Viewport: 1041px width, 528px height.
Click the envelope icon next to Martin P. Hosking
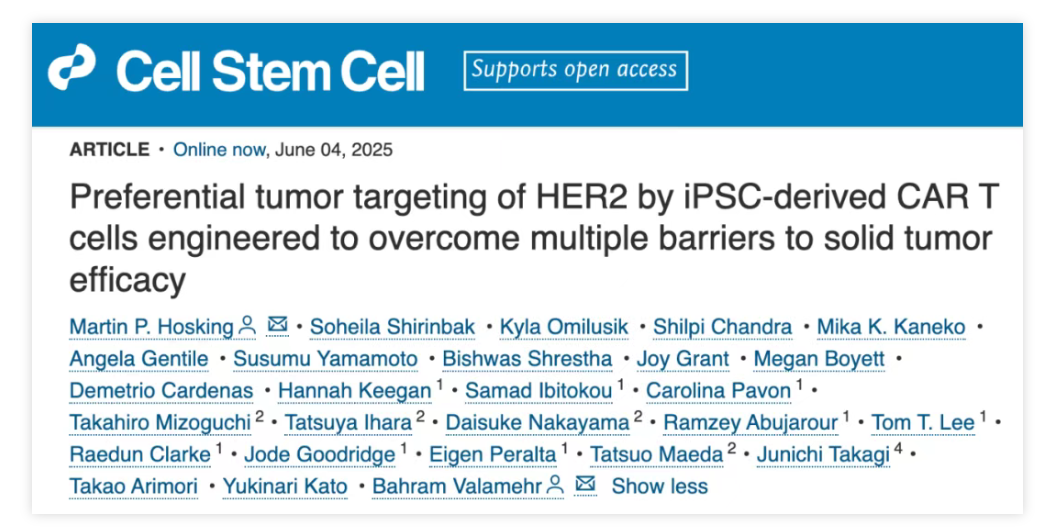[277, 325]
